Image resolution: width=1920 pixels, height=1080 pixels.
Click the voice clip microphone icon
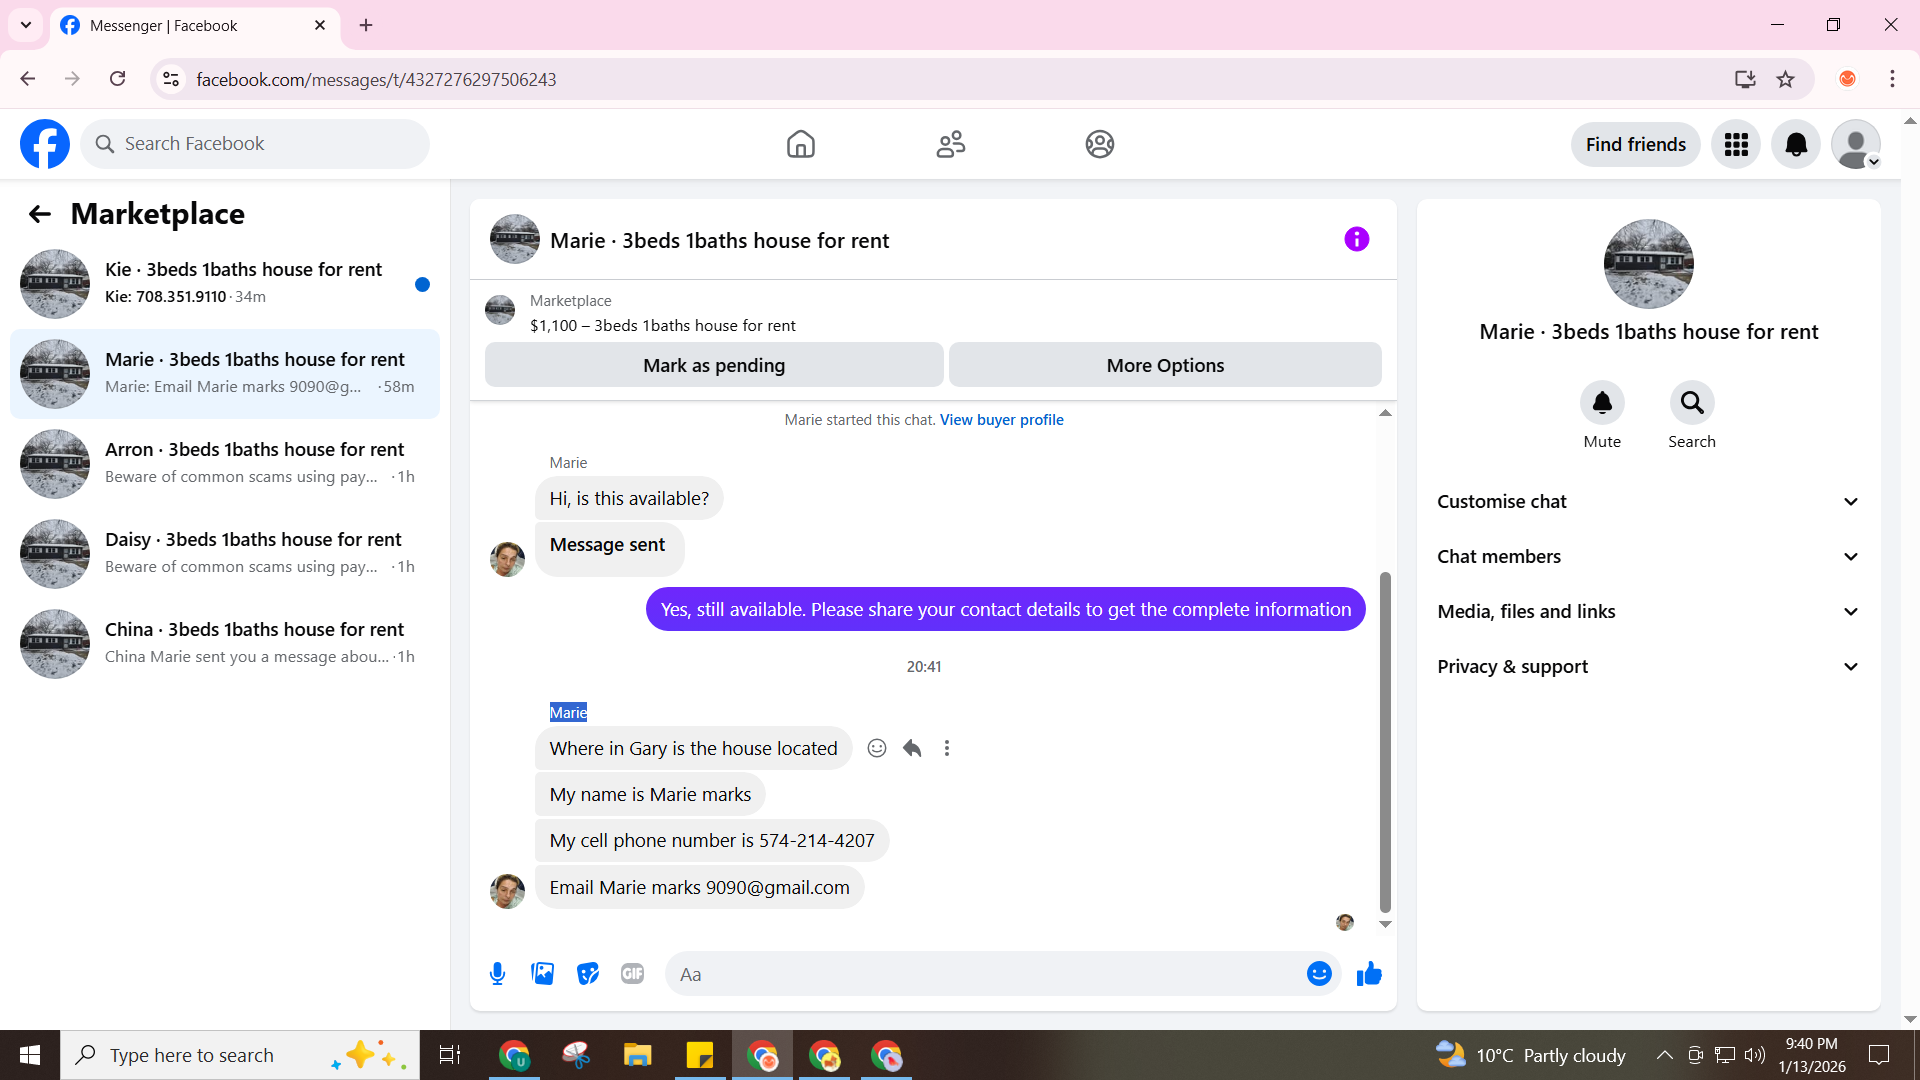point(497,974)
